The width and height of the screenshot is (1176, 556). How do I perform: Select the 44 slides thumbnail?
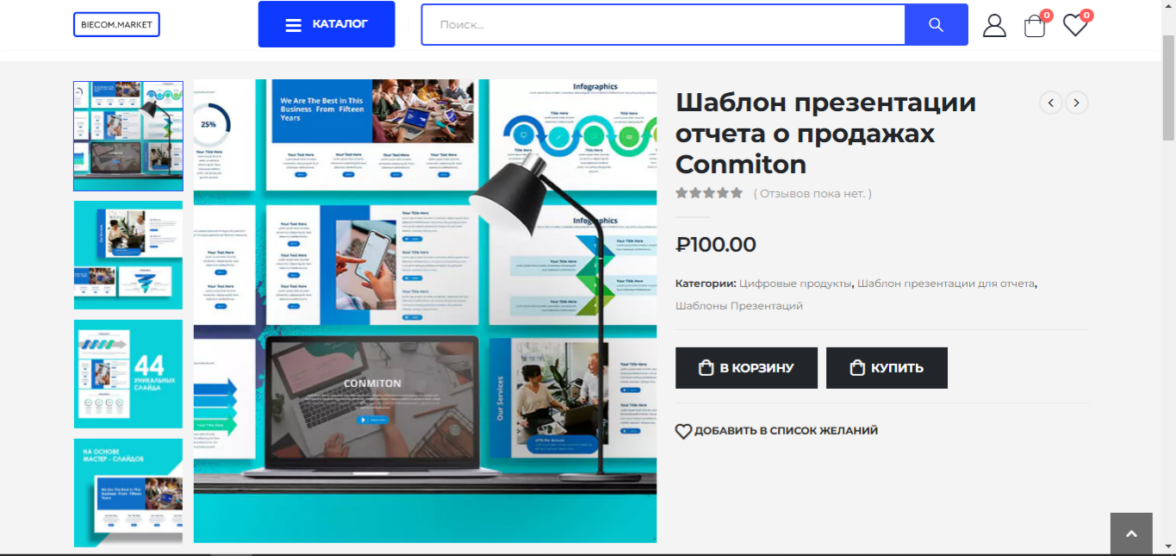click(x=128, y=374)
